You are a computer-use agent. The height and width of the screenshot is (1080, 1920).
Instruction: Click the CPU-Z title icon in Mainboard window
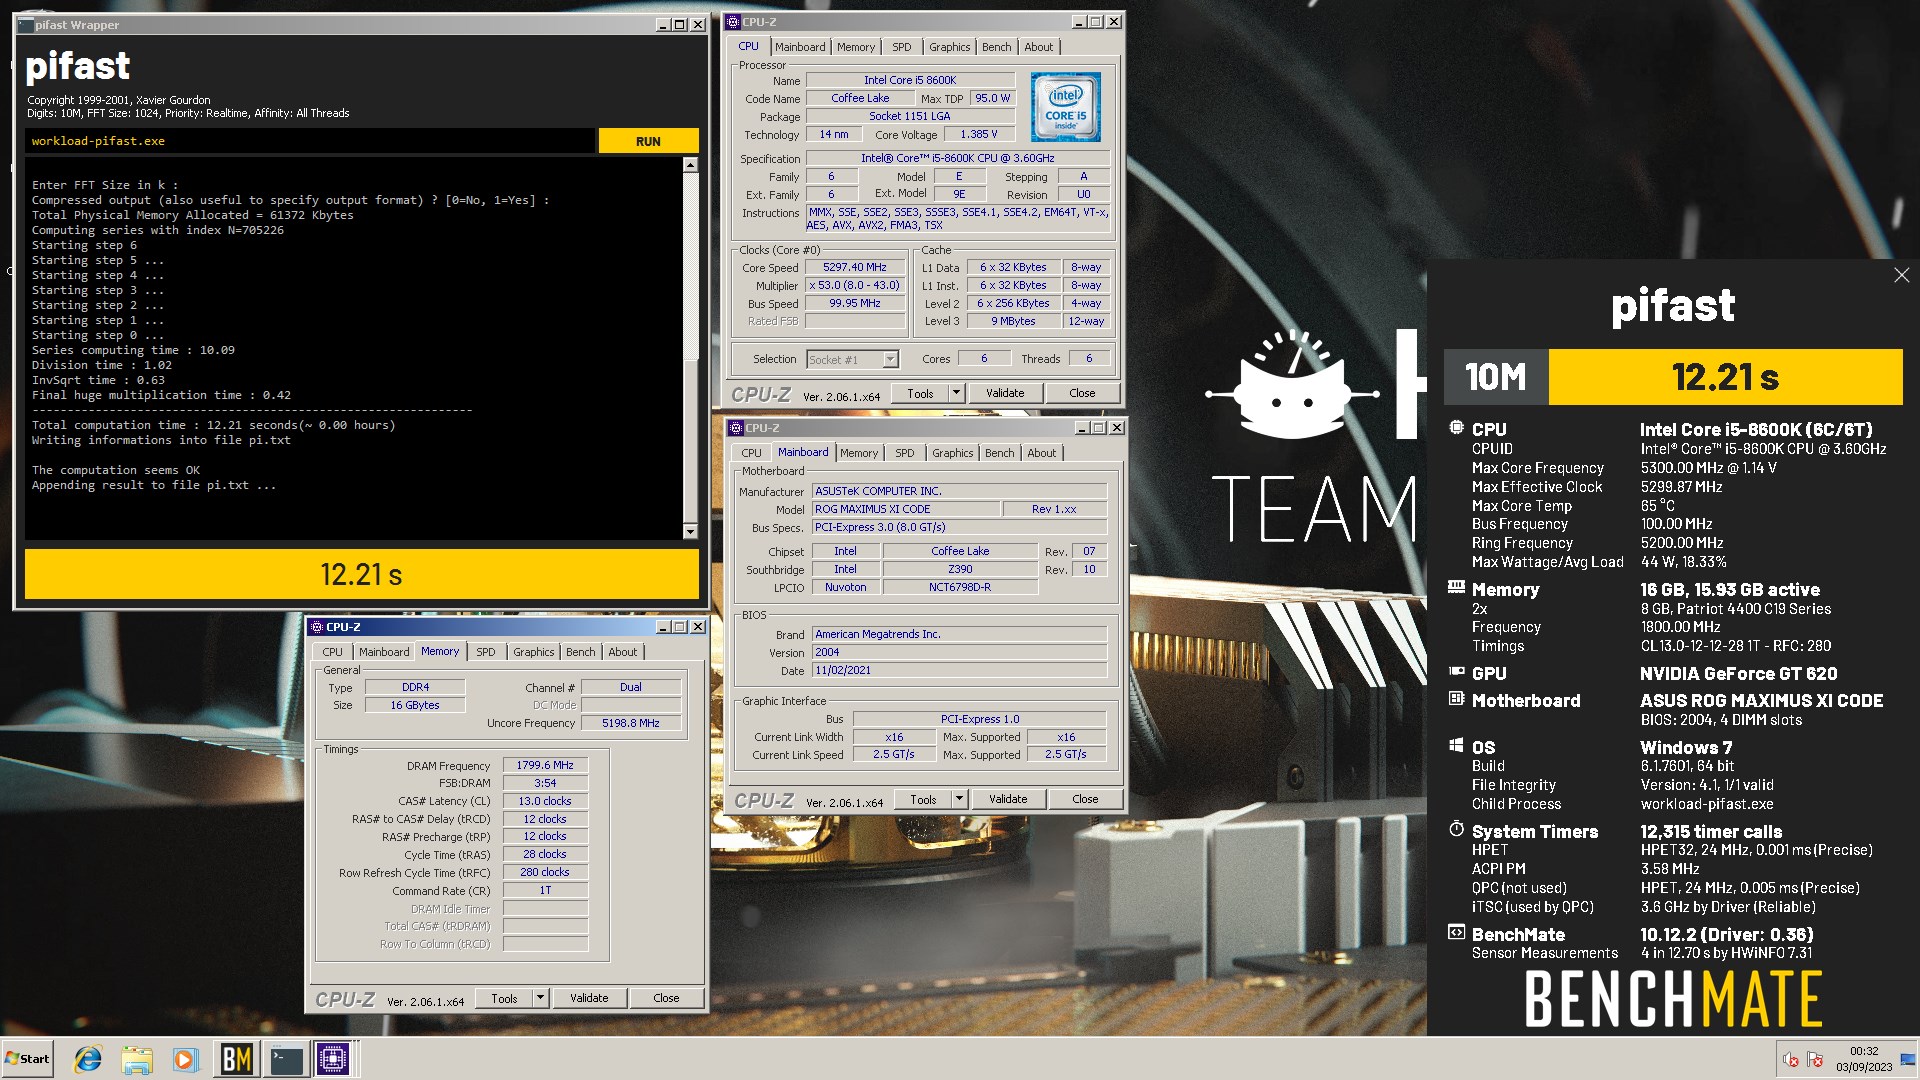(736, 428)
